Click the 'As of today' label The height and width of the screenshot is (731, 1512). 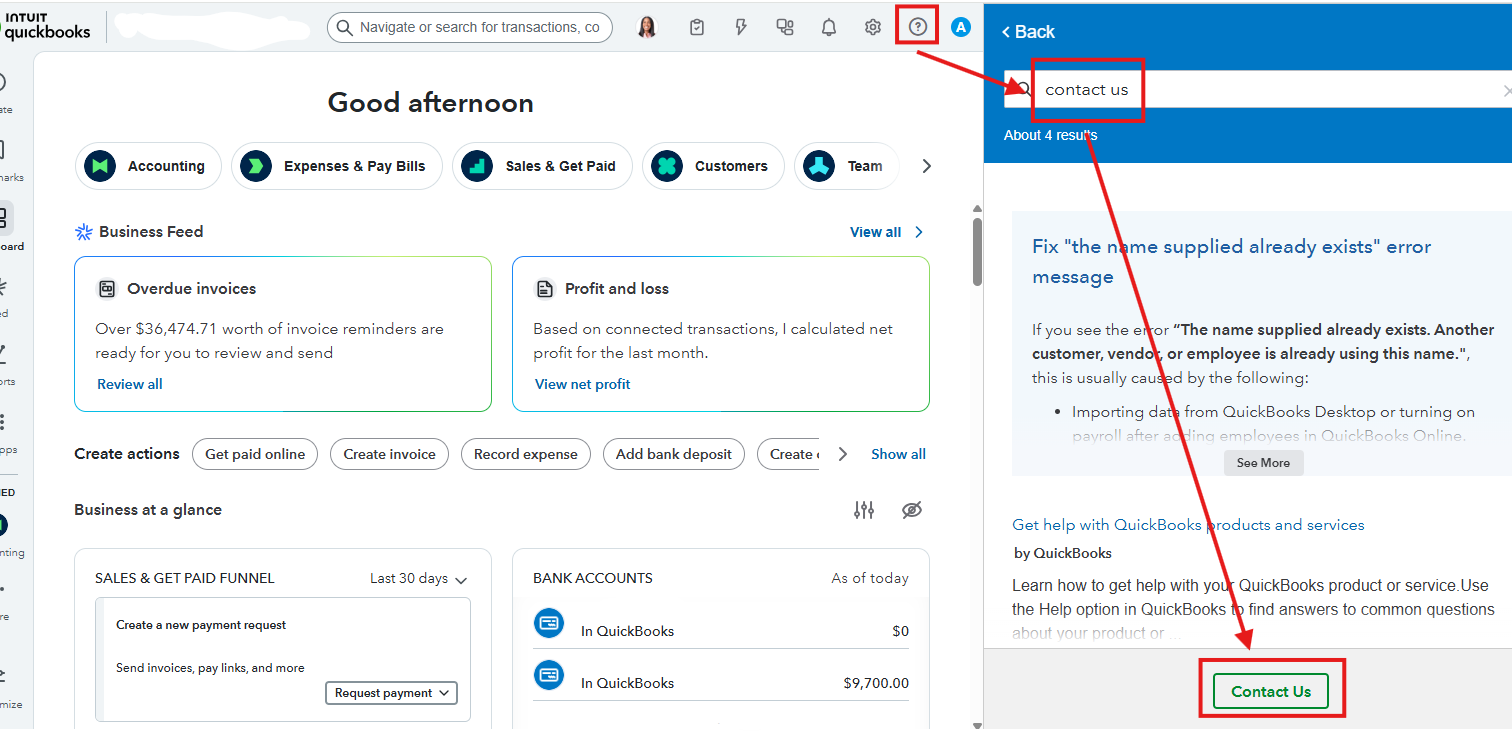pos(870,578)
